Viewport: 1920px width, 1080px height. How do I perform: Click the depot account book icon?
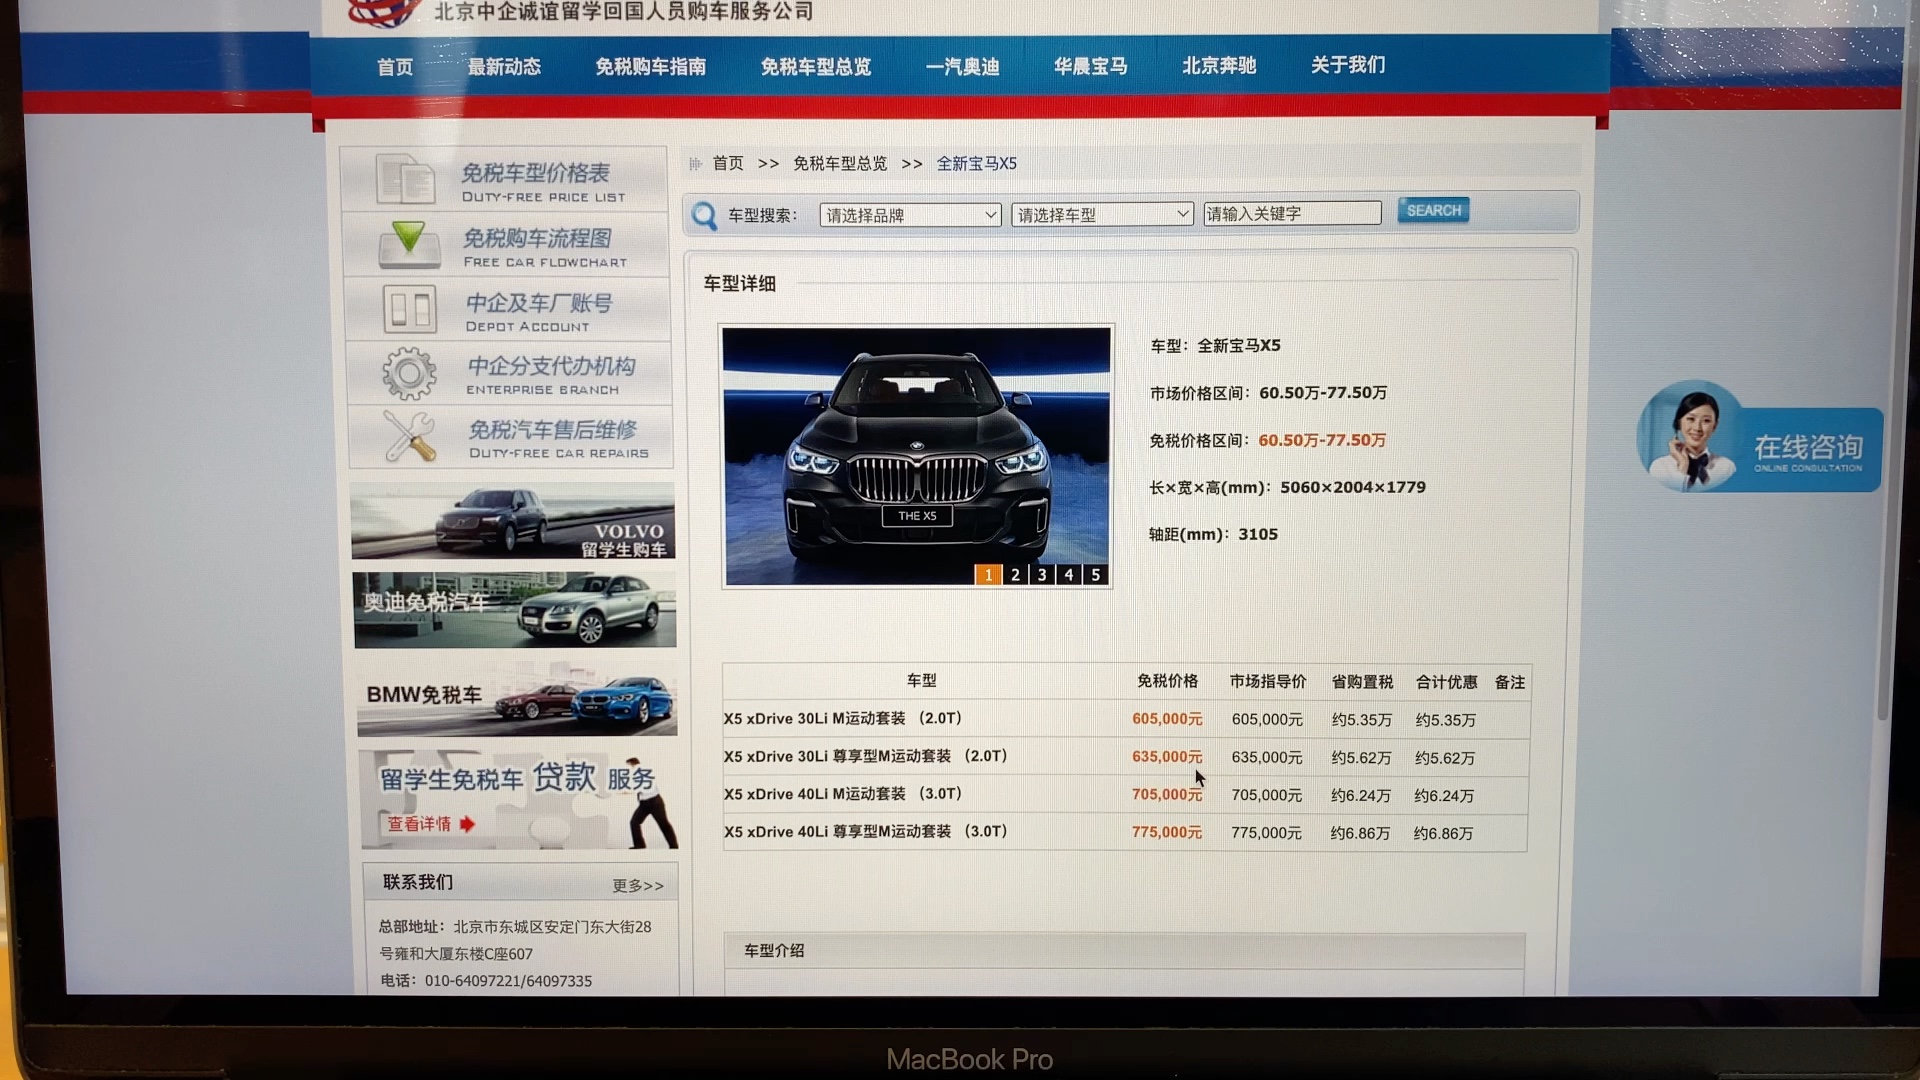410,308
